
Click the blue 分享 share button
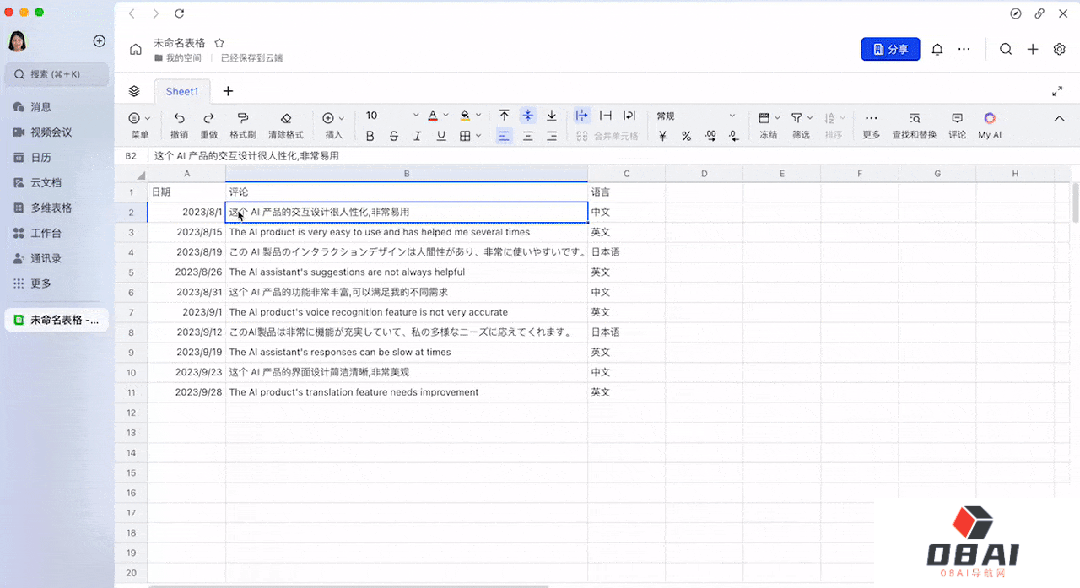point(890,49)
